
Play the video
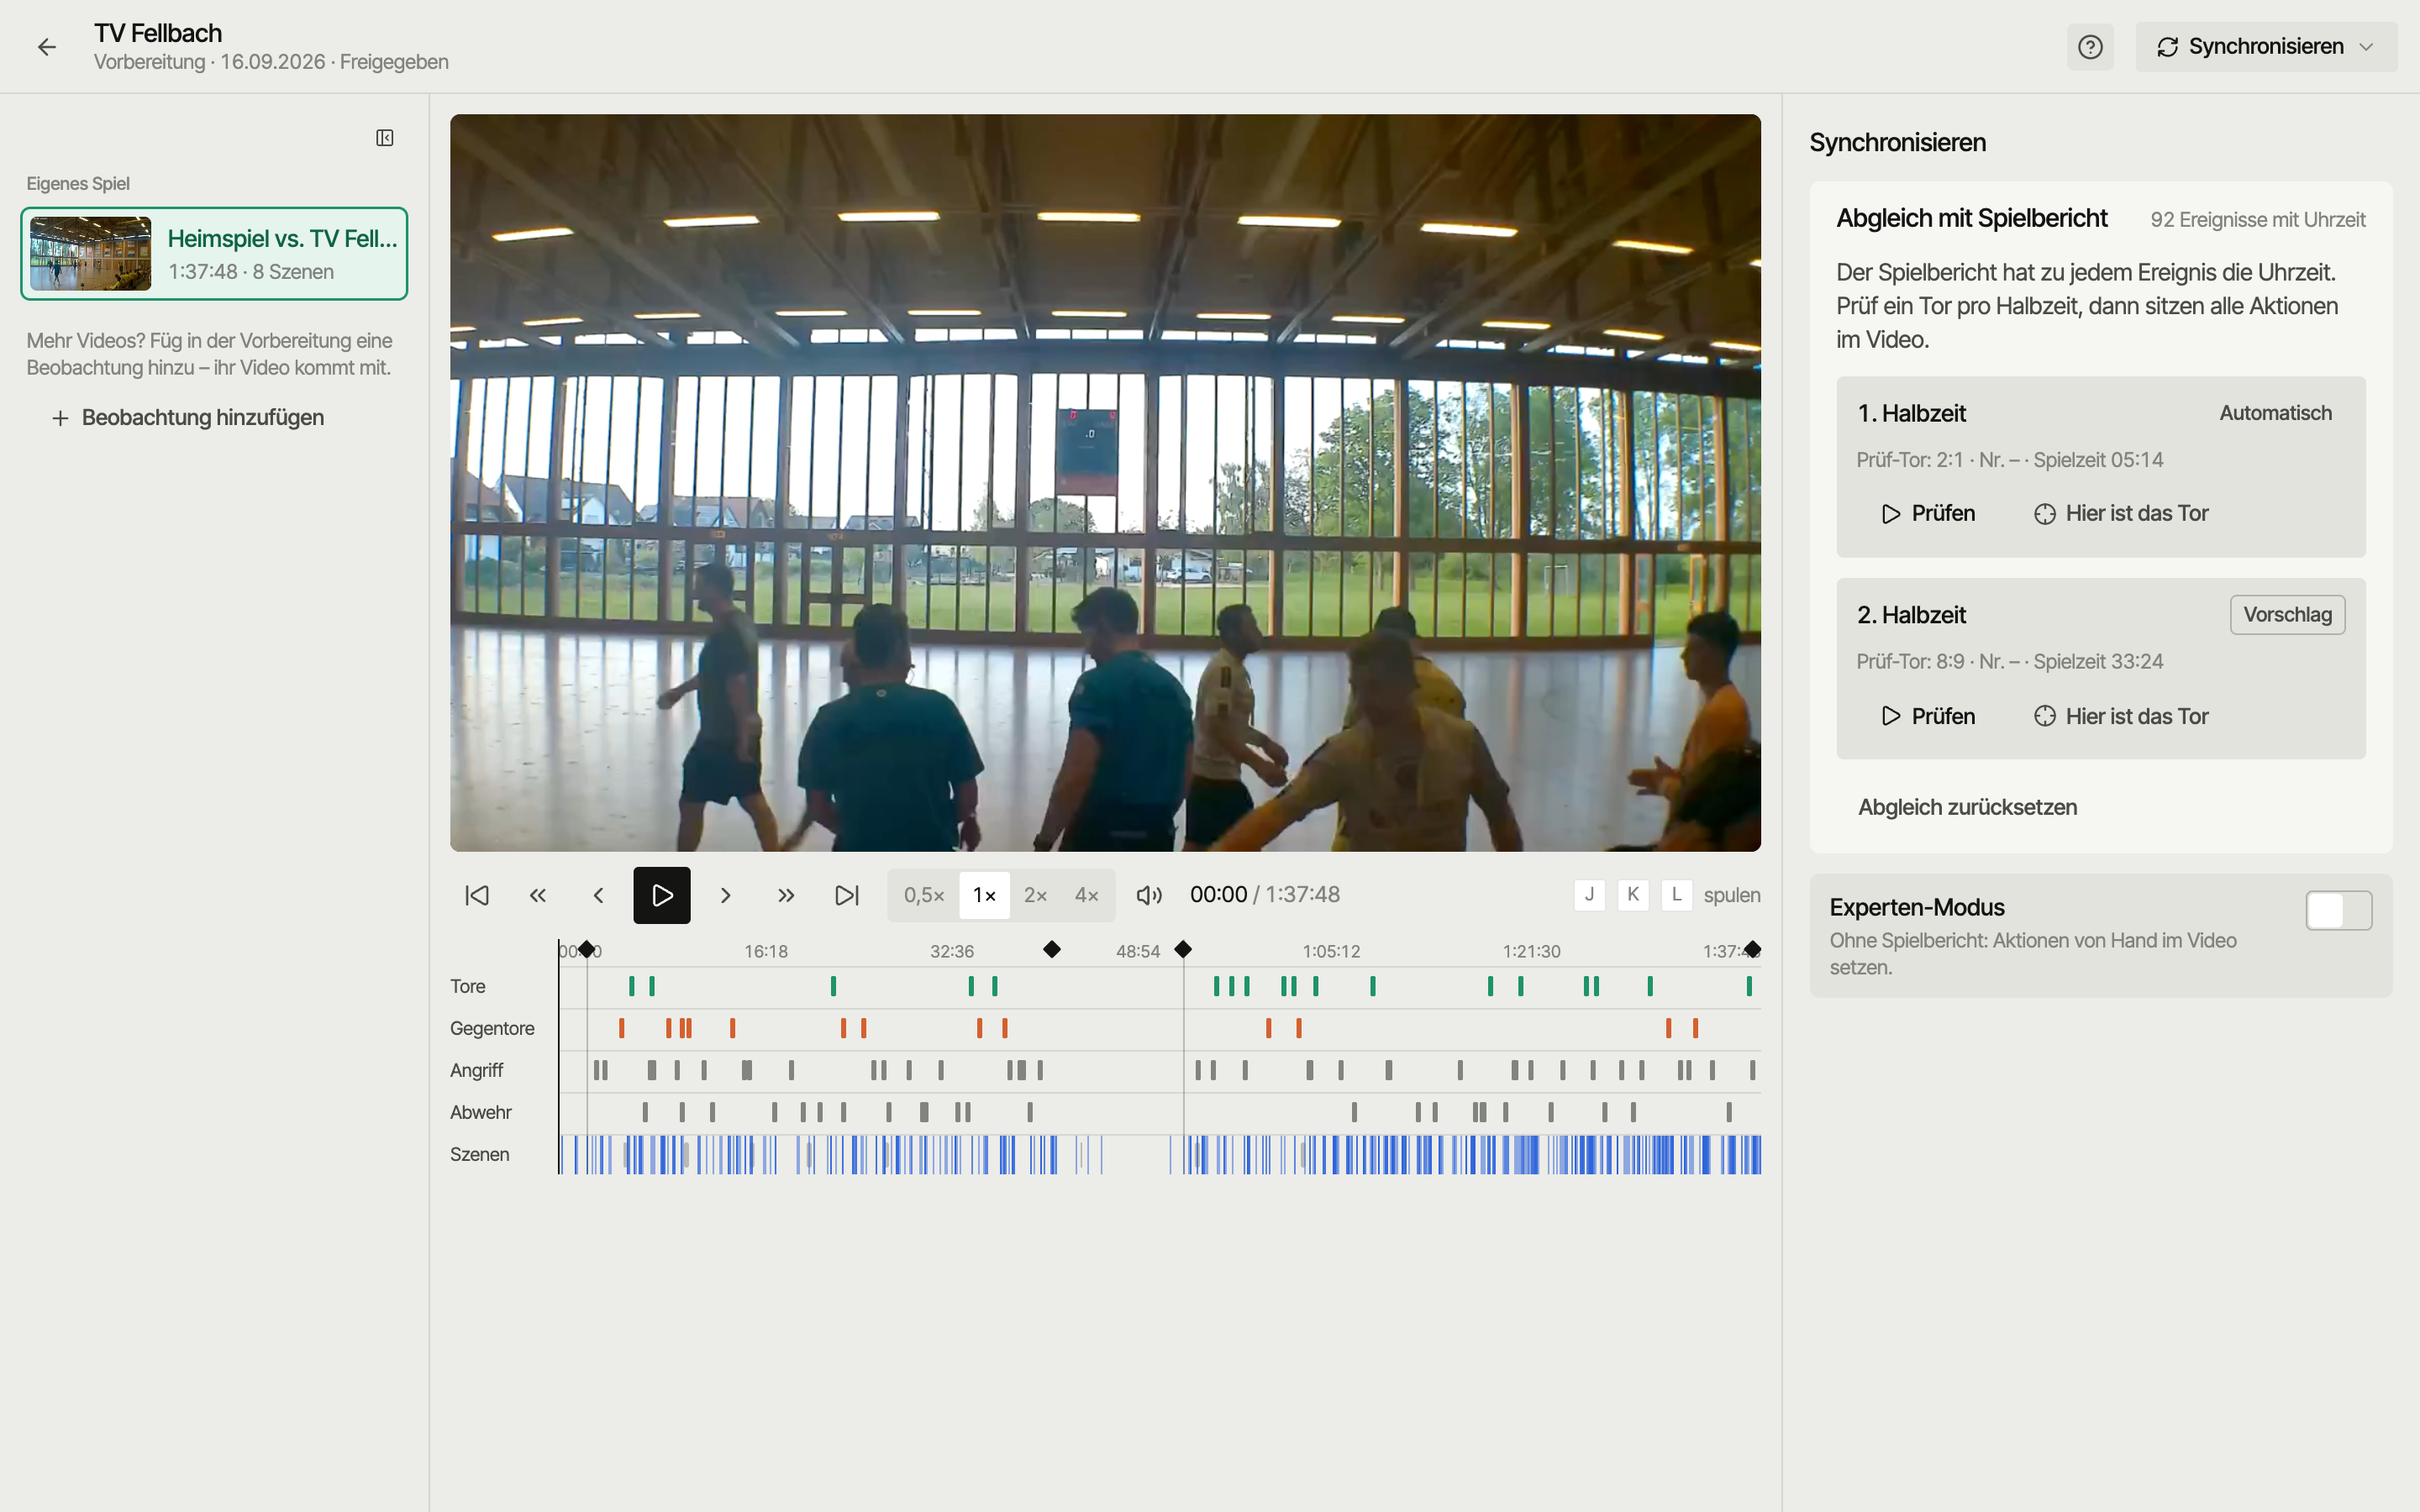click(x=662, y=895)
